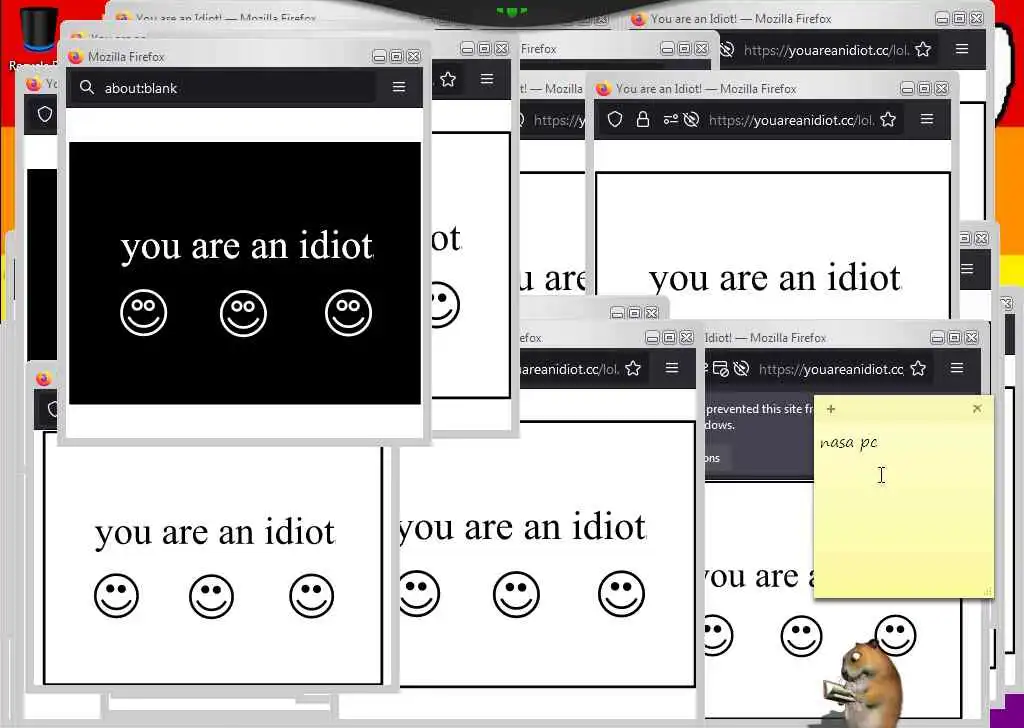Click the bookmark star in the popup-notification window
This screenshot has width=1024, height=728.
coord(918,369)
